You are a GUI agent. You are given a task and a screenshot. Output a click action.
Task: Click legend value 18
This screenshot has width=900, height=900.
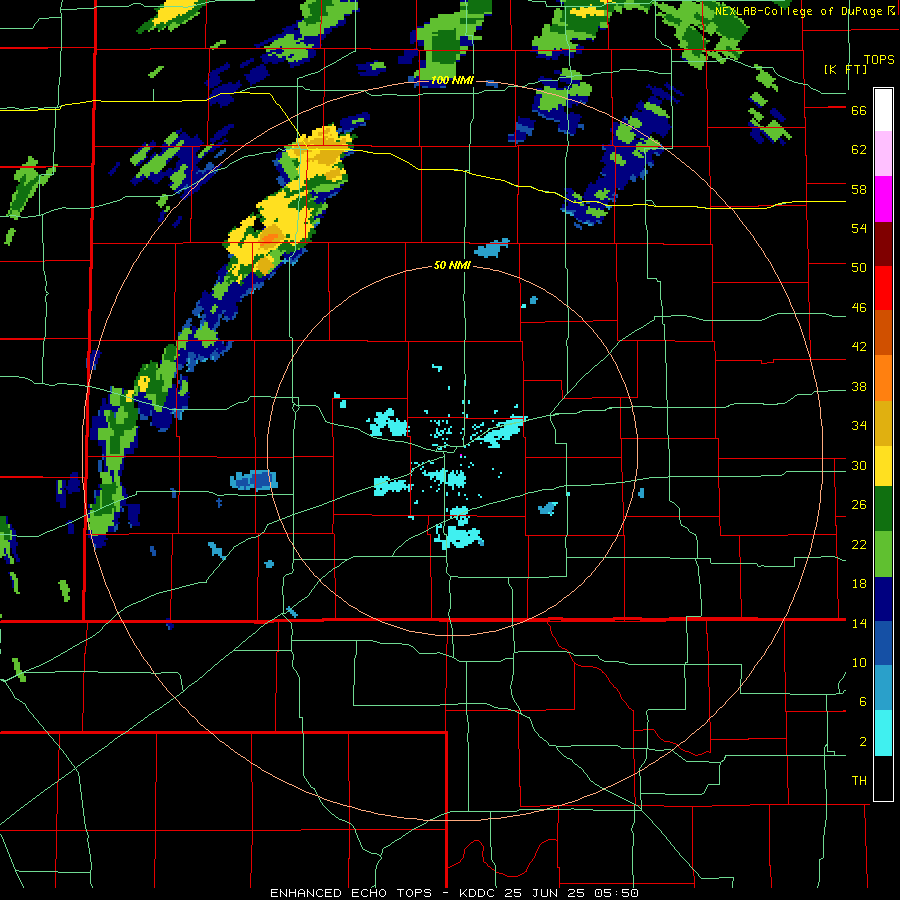coord(859,584)
